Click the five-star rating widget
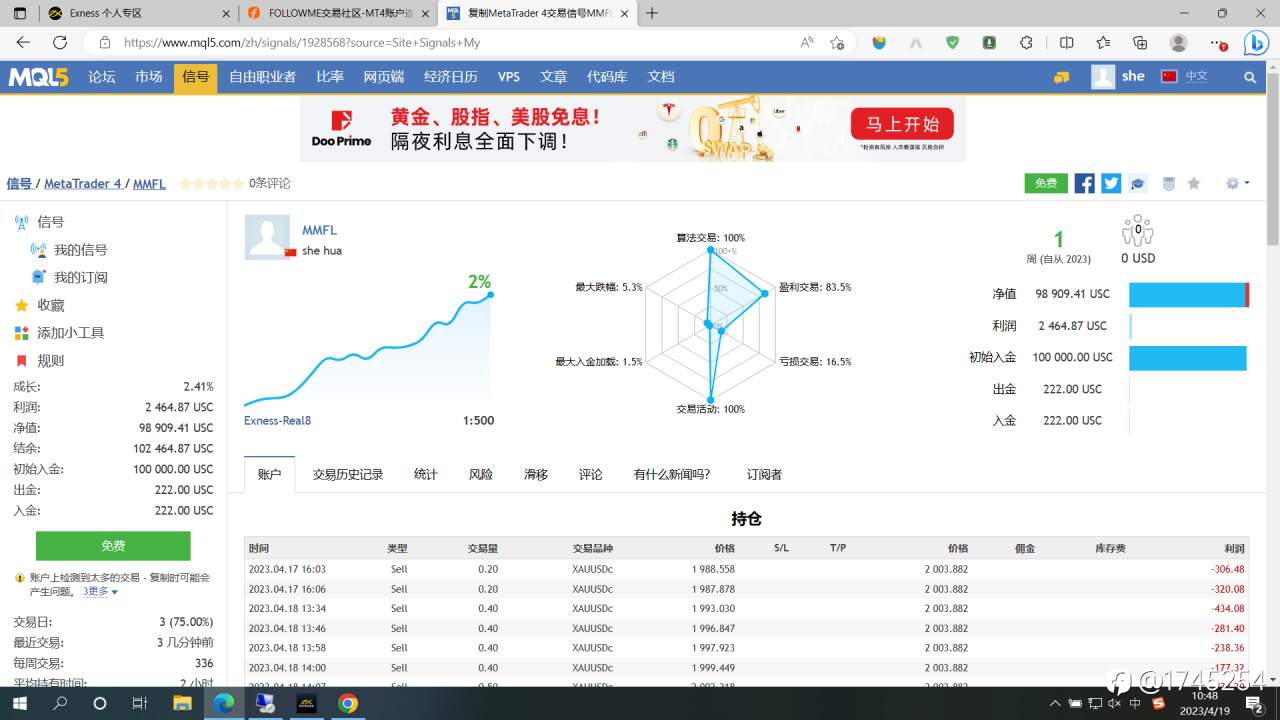The image size is (1280, 720). pyautogui.click(x=211, y=183)
